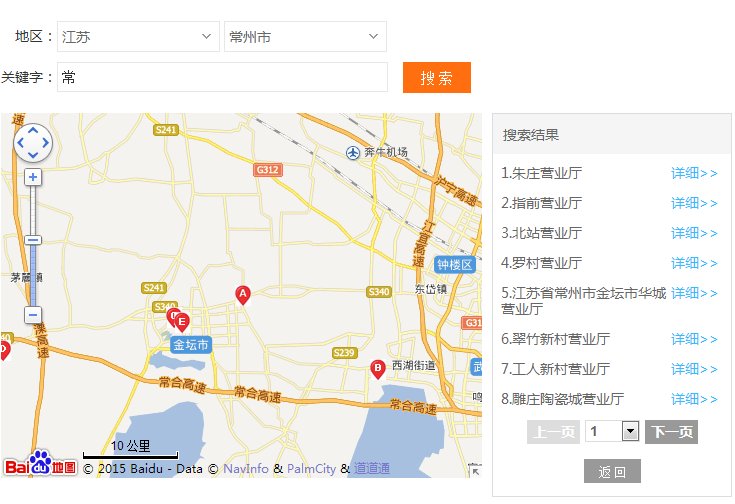Open details for 4.罗村营业厅
The width and height of the screenshot is (735, 504).
click(x=694, y=263)
